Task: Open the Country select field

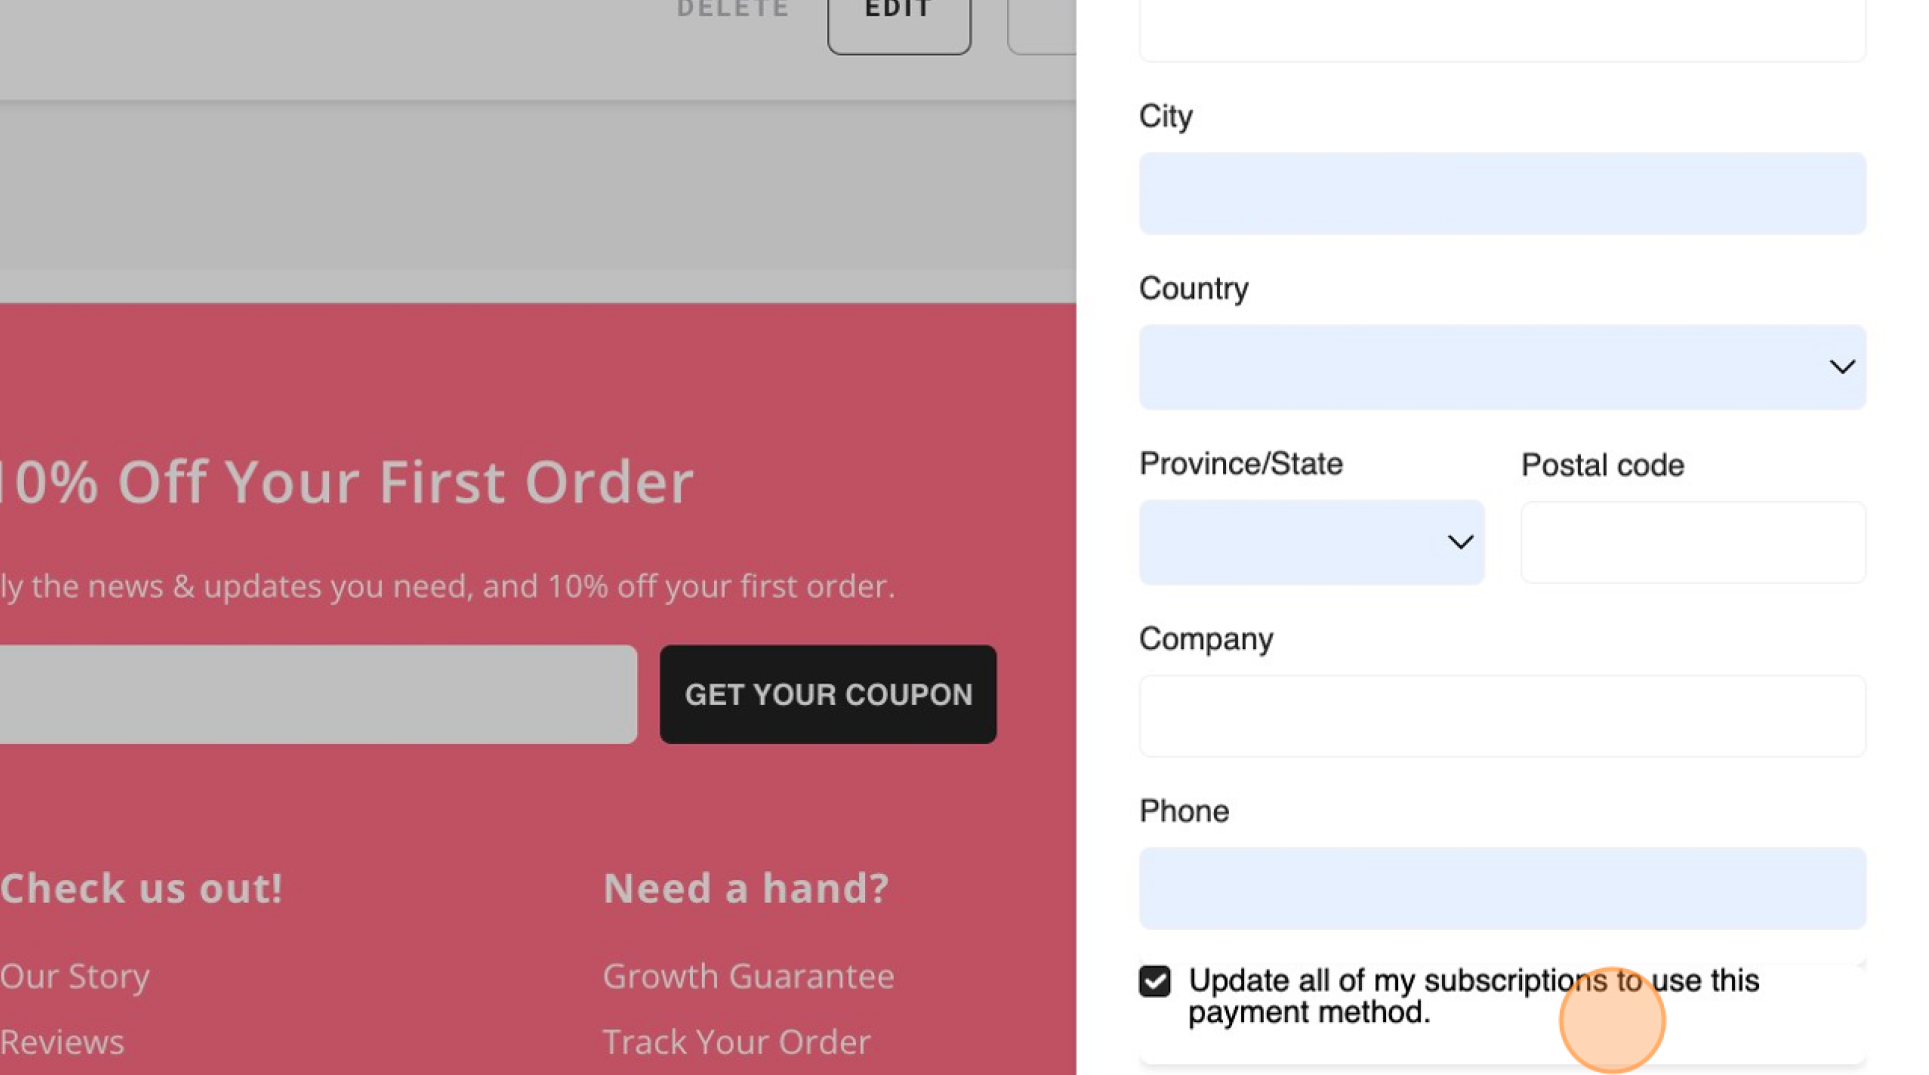Action: click(1502, 367)
